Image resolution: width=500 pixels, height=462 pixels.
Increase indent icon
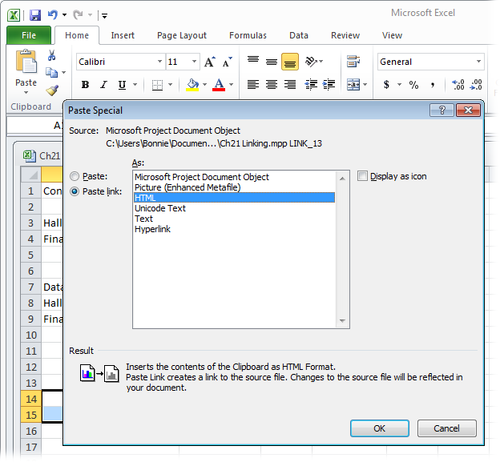click(x=329, y=85)
